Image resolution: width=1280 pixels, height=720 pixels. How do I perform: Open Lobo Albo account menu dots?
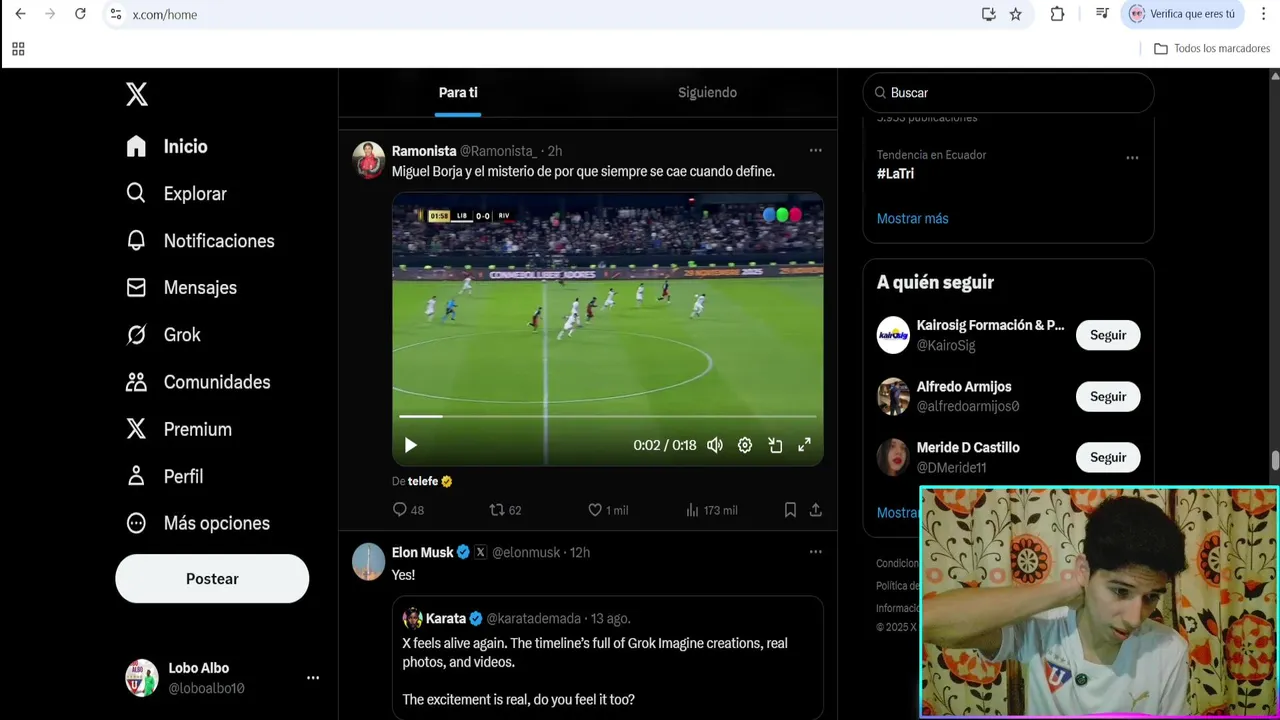coord(313,678)
